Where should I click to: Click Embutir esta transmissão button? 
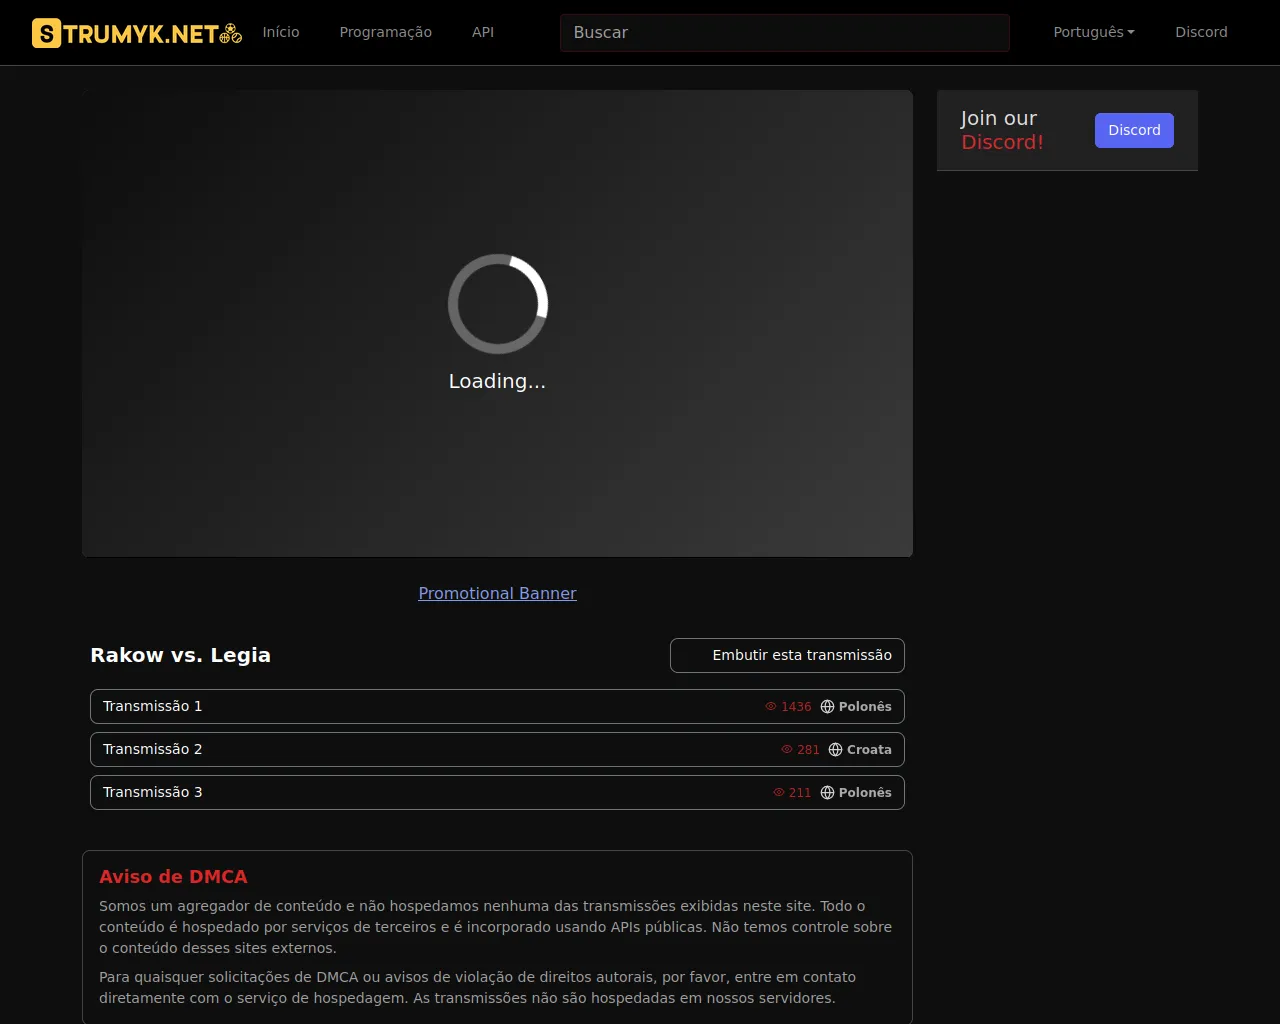point(787,656)
